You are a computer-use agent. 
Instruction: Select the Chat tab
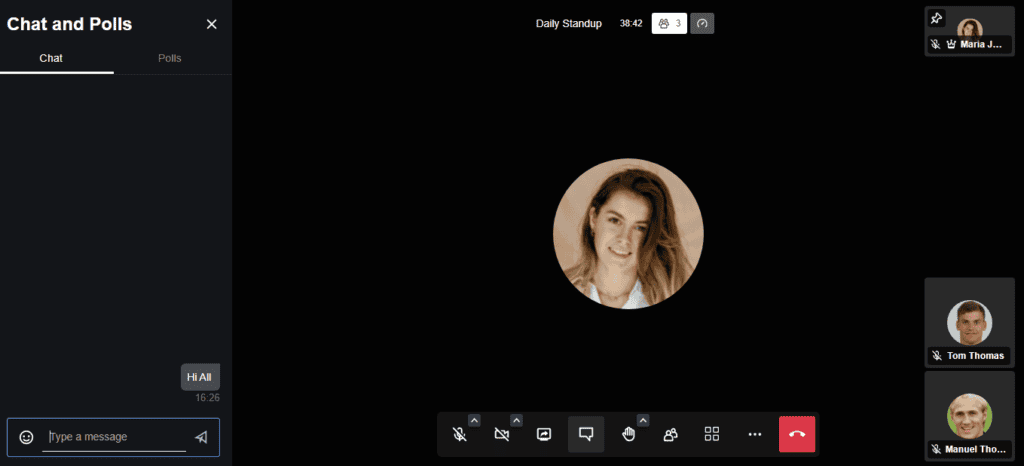point(51,58)
